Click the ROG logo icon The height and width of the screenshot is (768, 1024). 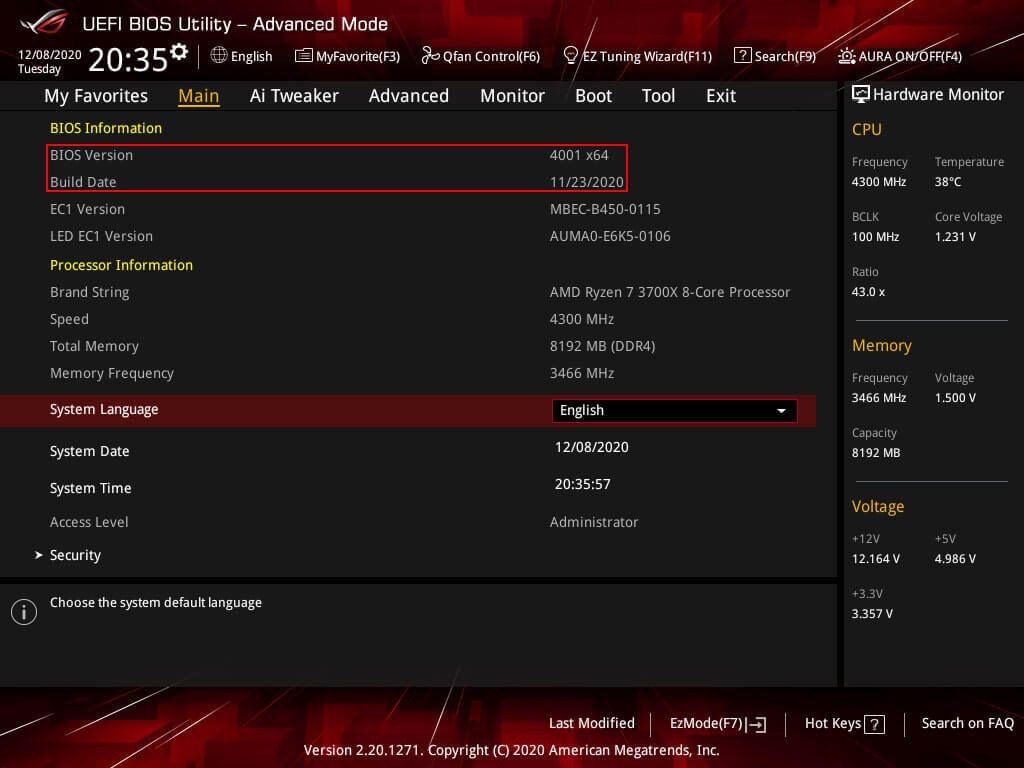44,22
